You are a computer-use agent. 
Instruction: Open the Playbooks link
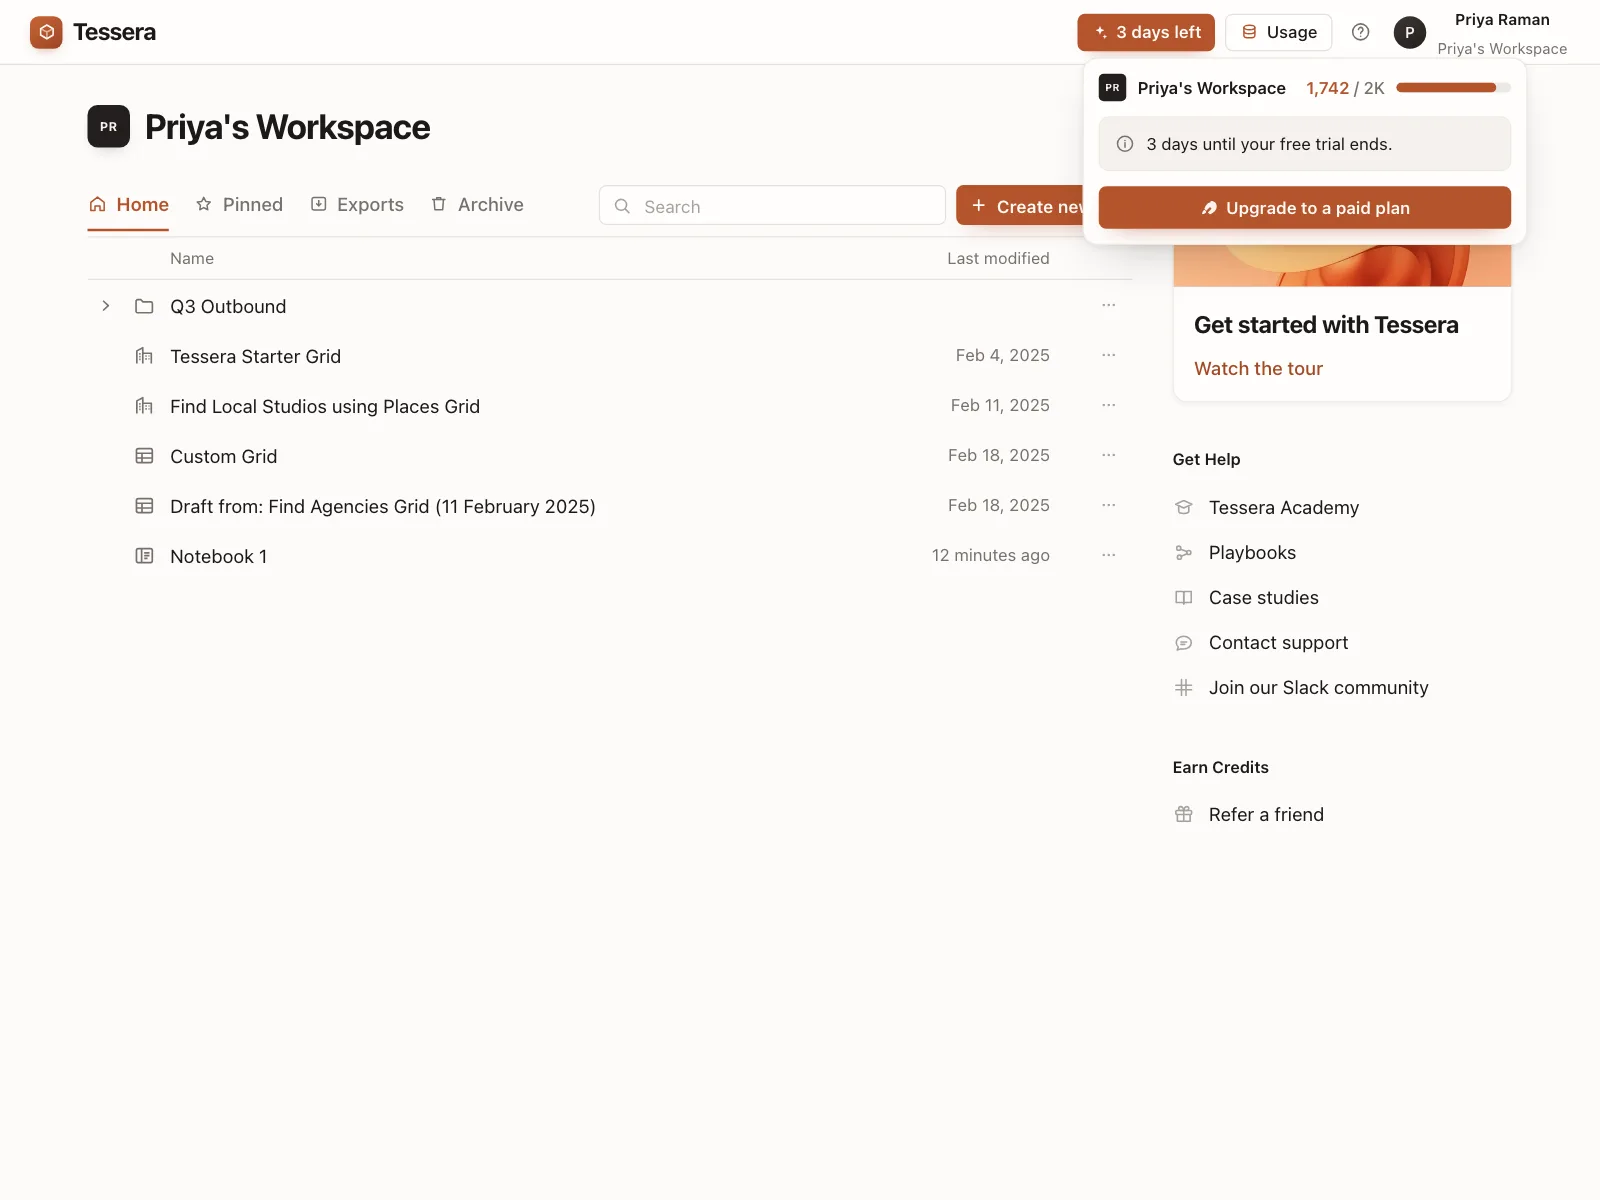pos(1252,553)
